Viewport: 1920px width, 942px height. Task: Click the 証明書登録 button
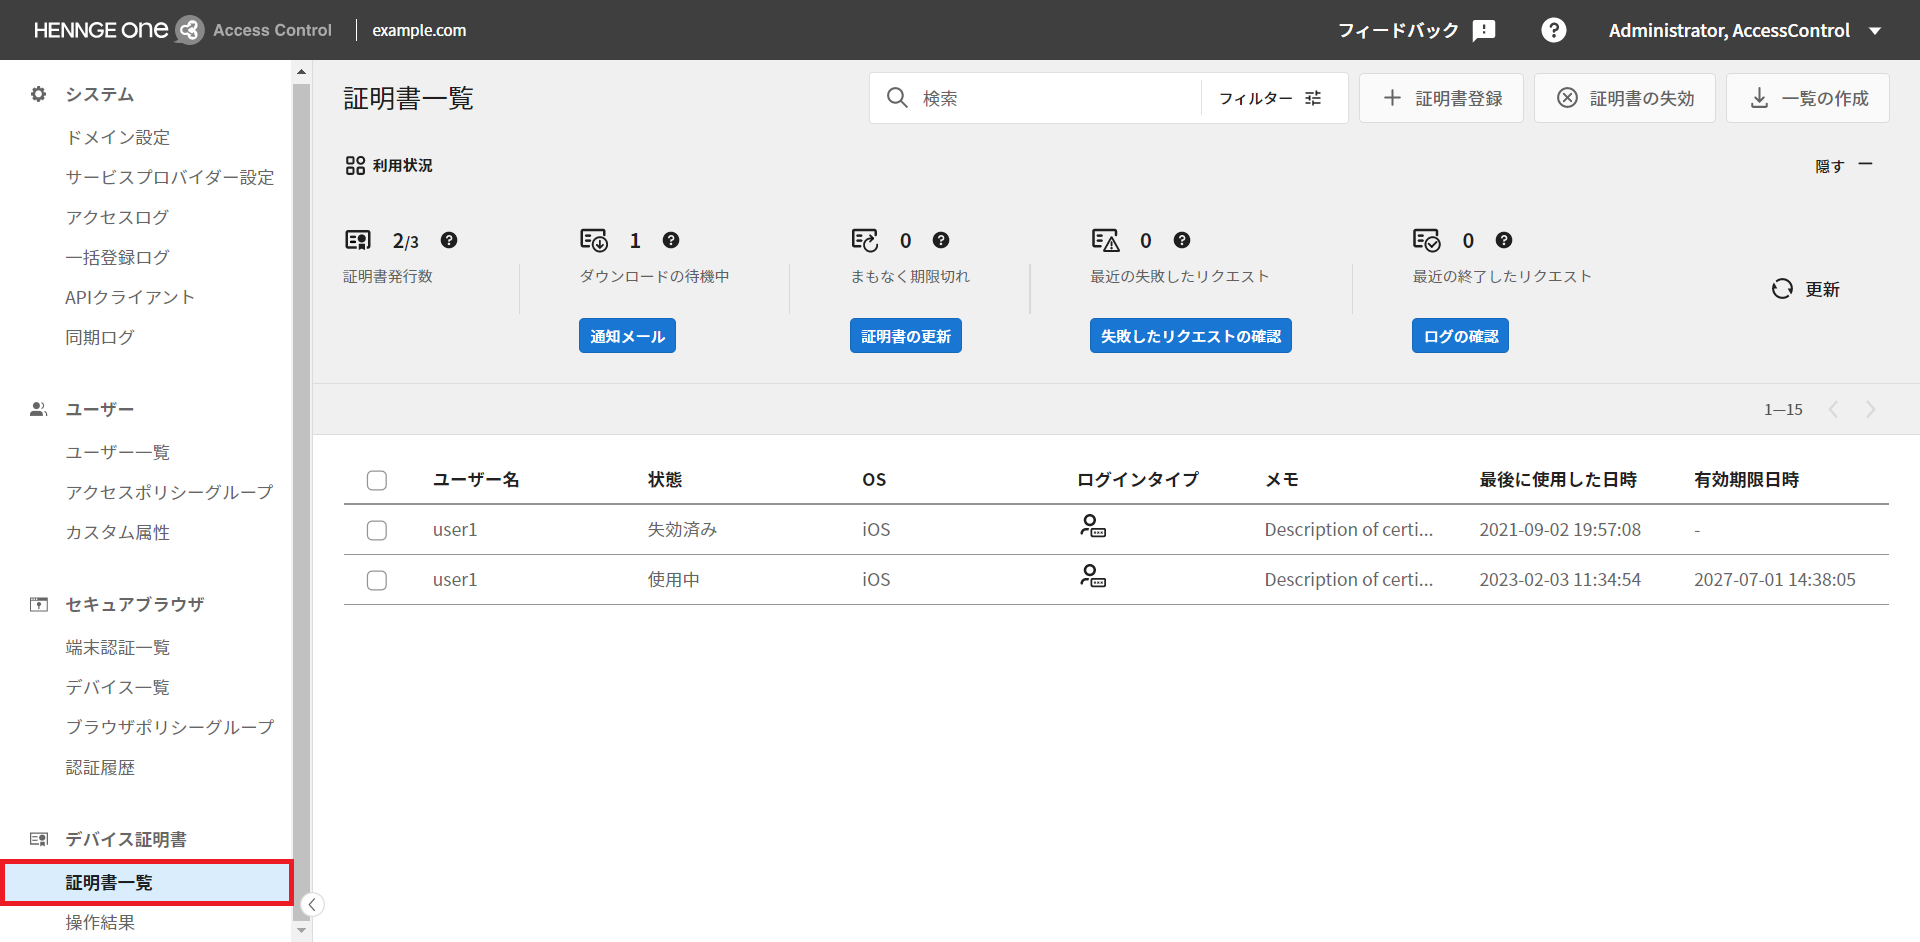[x=1441, y=98]
